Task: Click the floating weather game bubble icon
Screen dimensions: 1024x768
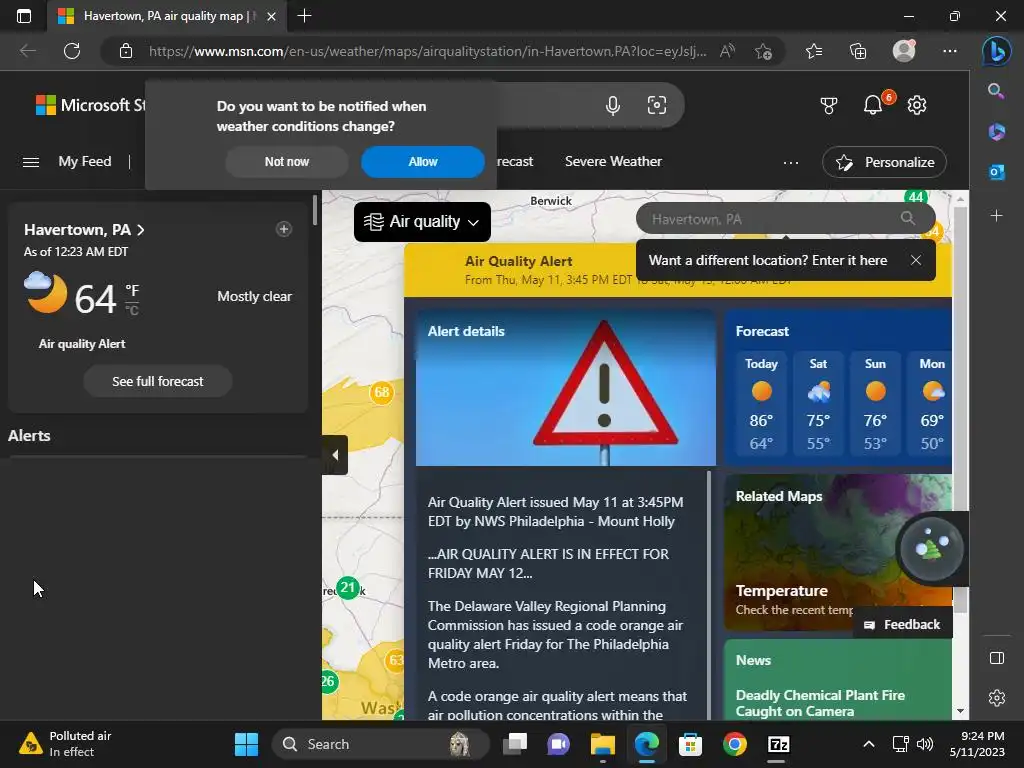Action: 931,549
